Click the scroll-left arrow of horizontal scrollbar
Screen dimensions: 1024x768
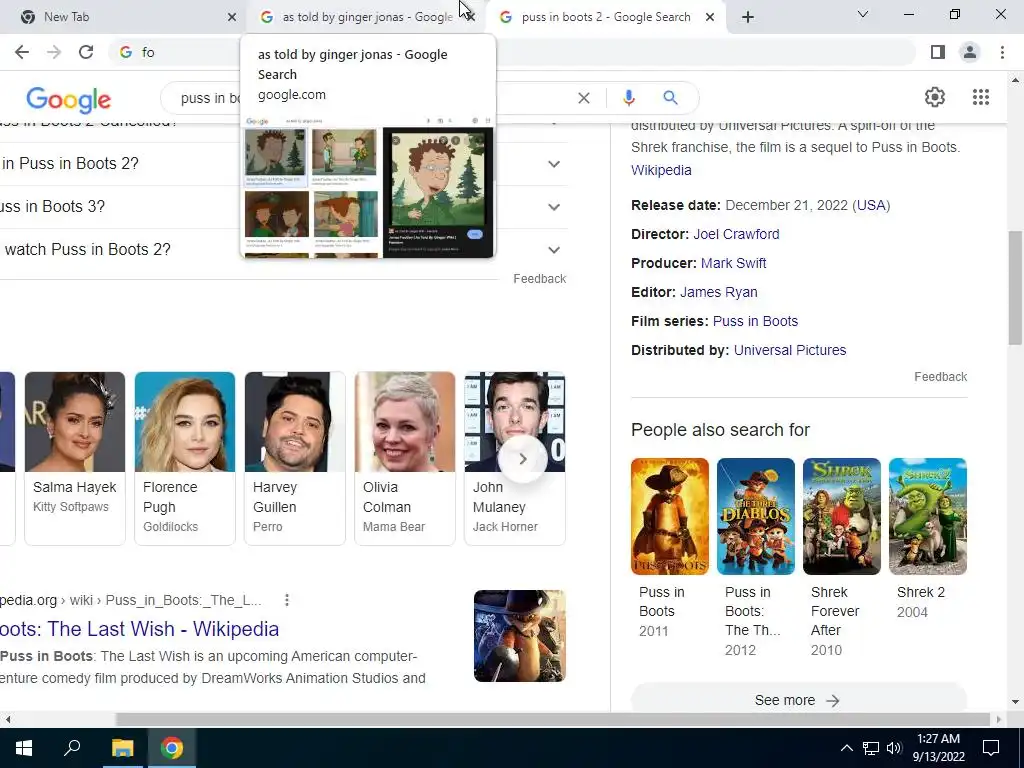click(7, 719)
